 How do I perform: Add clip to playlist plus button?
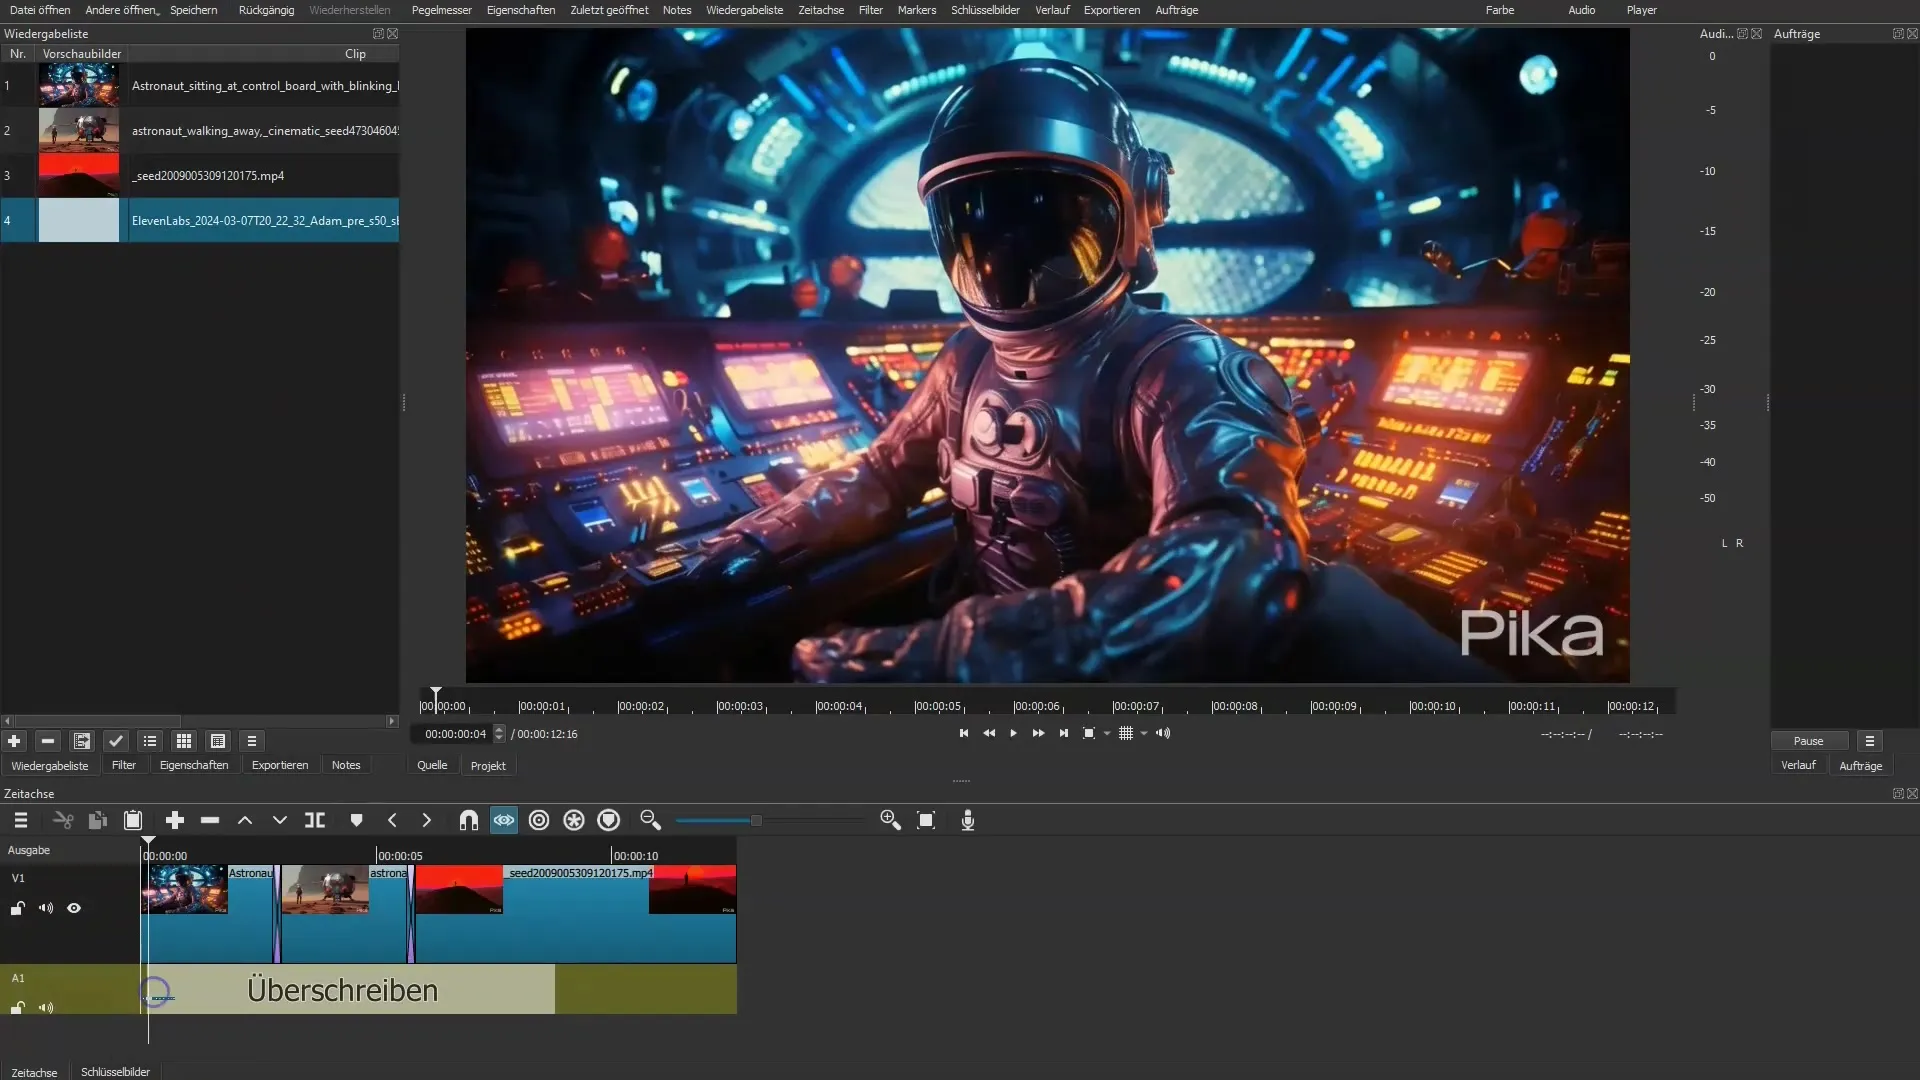[14, 741]
